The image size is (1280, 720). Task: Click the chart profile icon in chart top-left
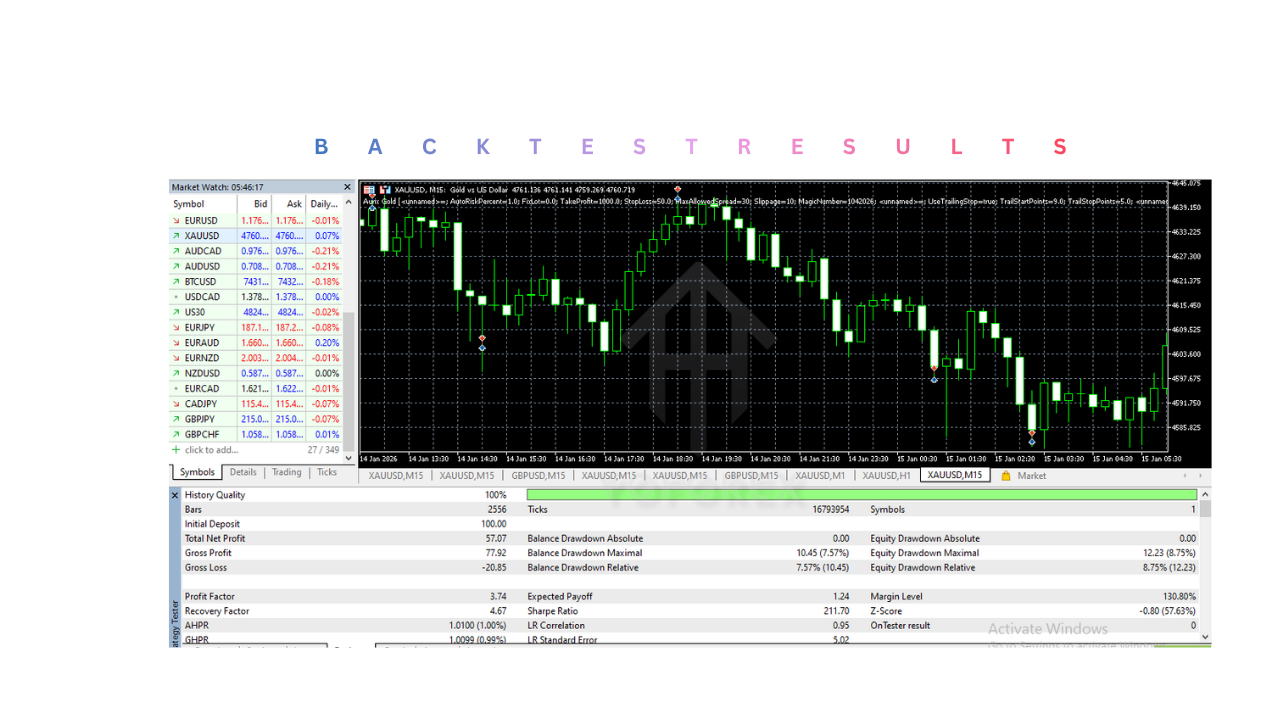tap(367, 190)
